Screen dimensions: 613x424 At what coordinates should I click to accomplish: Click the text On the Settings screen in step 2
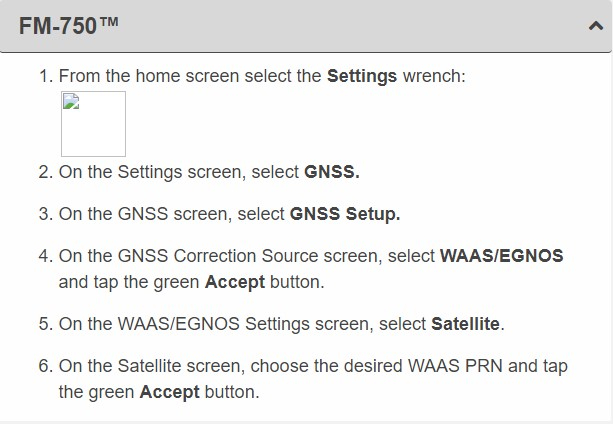149,172
